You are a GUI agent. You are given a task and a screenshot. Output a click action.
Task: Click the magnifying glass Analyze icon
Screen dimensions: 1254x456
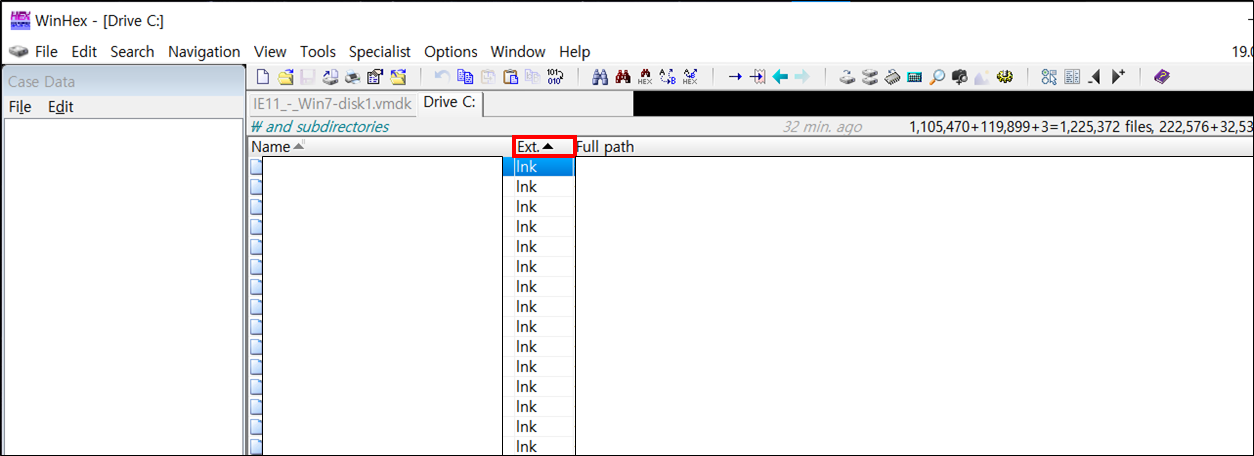coord(937,76)
